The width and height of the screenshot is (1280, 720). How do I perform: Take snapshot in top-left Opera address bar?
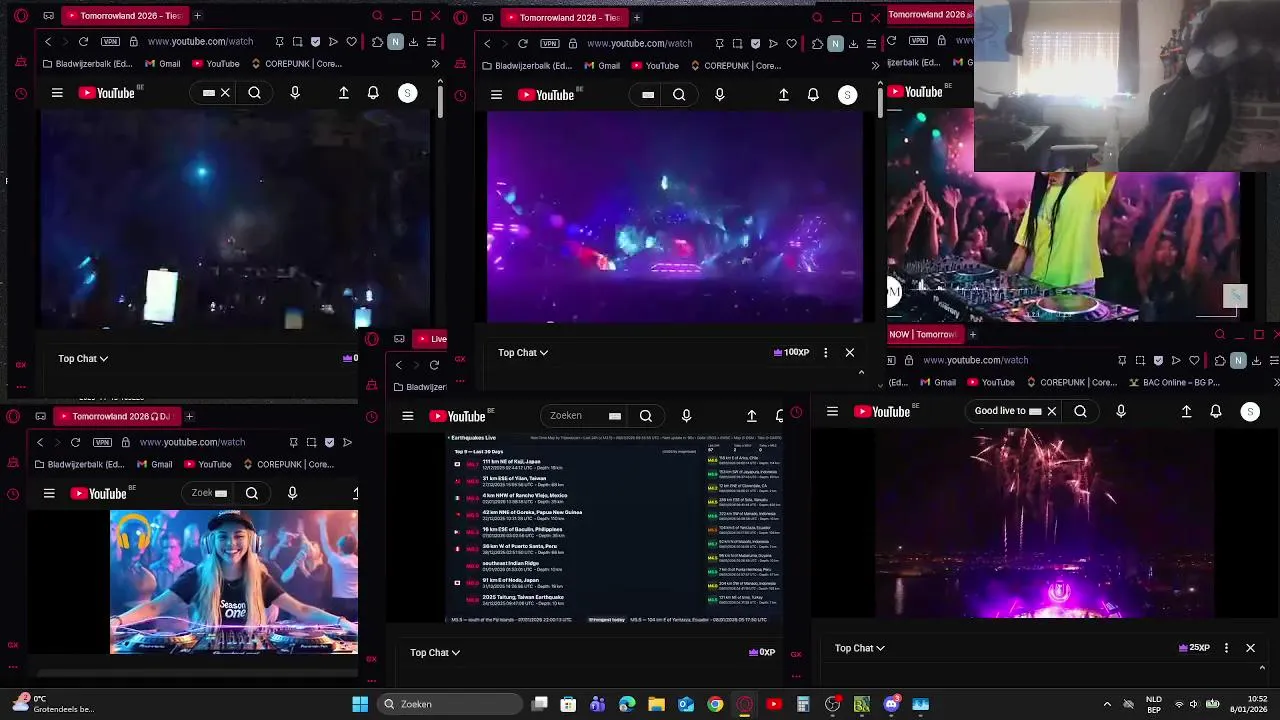point(298,42)
